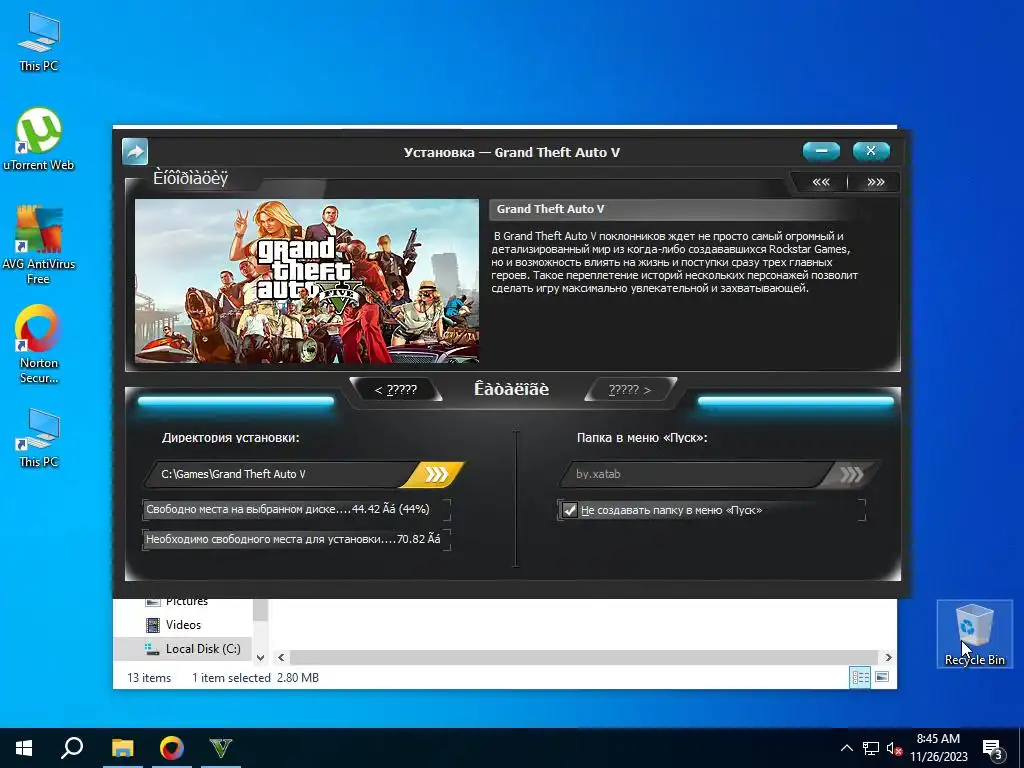1024x768 pixels.
Task: Open the clock showing 8:45 AM
Action: pos(938,748)
